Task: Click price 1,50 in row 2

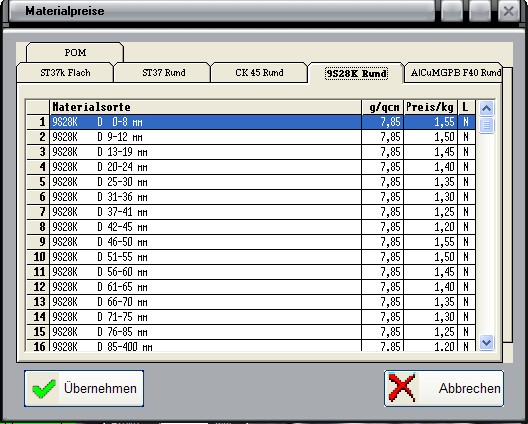Action: 431,137
